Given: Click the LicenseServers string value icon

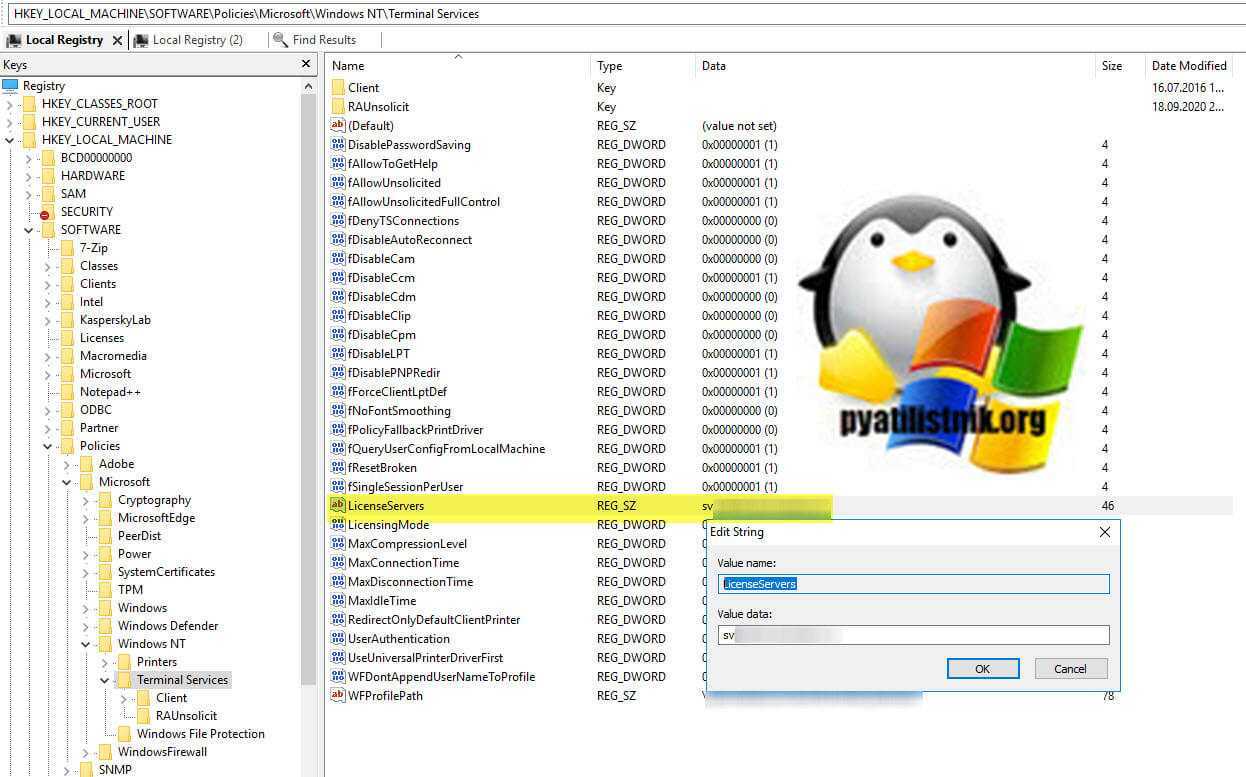Looking at the screenshot, I should click(x=338, y=506).
